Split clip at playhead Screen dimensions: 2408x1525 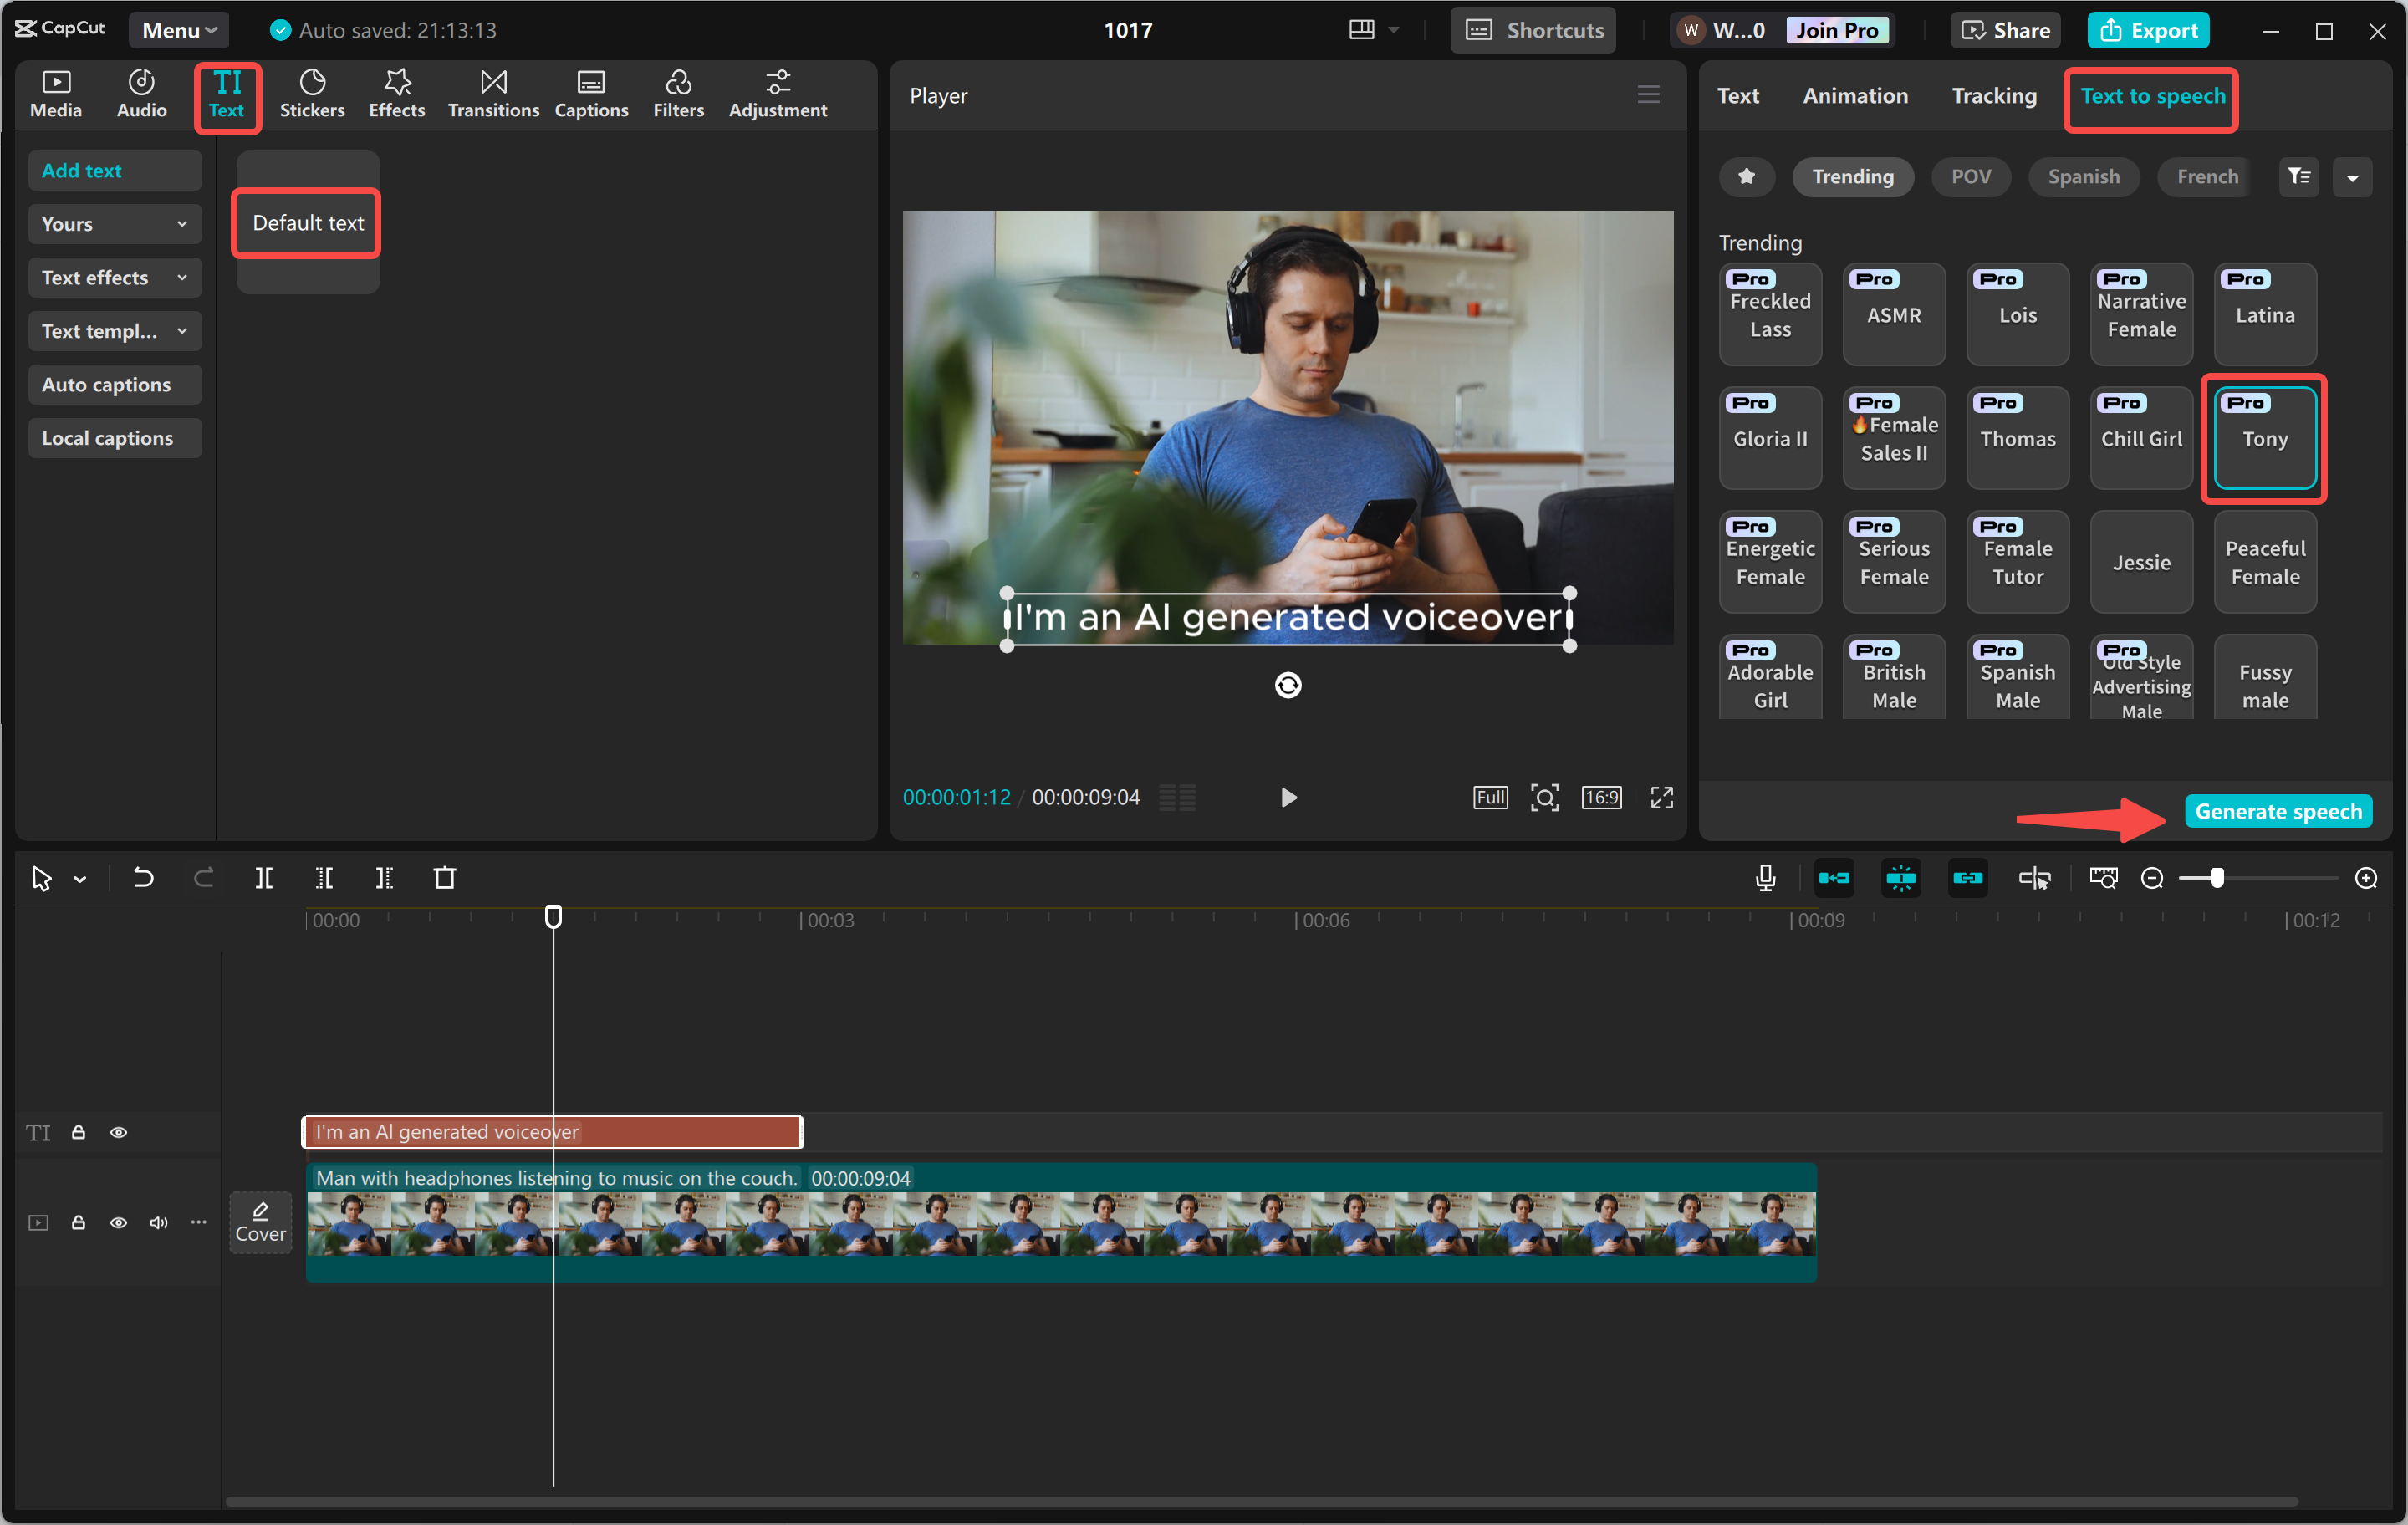pos(264,878)
